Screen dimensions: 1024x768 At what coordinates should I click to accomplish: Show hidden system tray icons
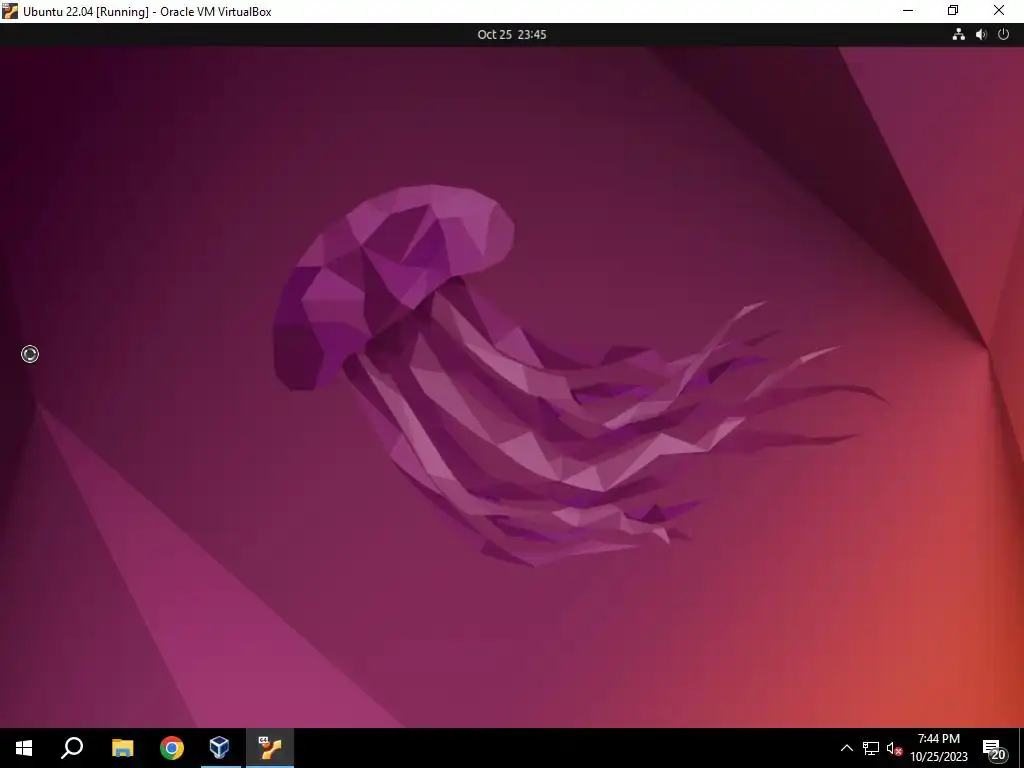pos(846,748)
